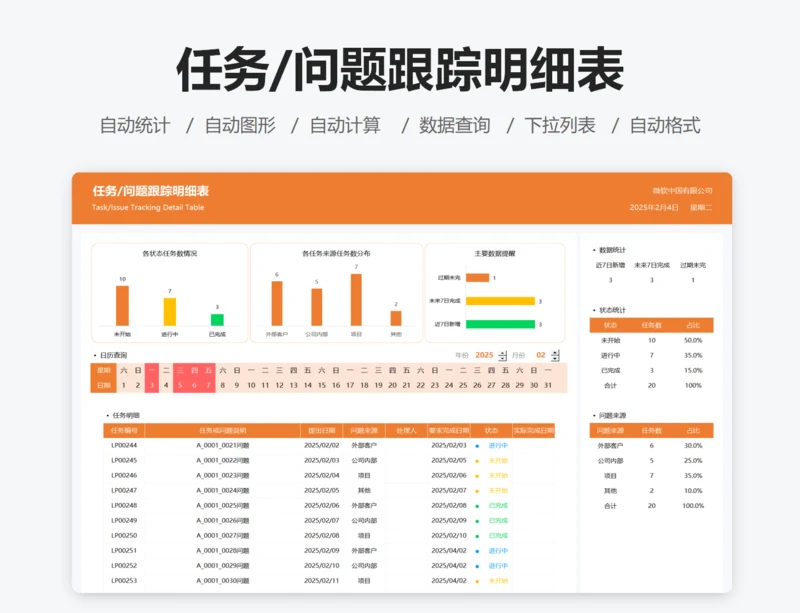The height and width of the screenshot is (613, 800).
Task: Click the 未开始 status in row LP00247
Action: pyautogui.click(x=498, y=491)
